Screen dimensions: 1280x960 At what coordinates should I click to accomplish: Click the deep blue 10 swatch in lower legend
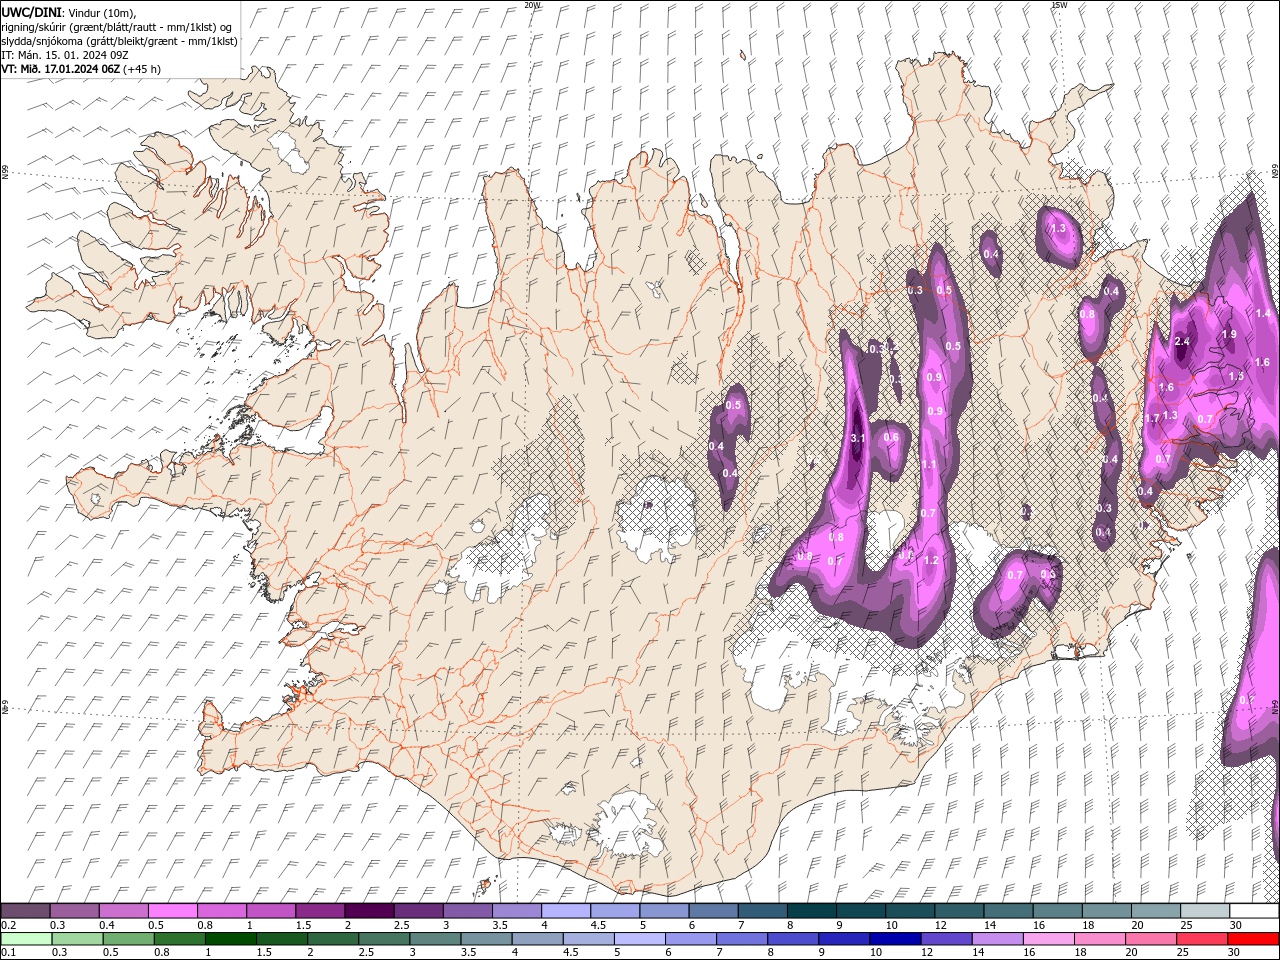coord(895,939)
